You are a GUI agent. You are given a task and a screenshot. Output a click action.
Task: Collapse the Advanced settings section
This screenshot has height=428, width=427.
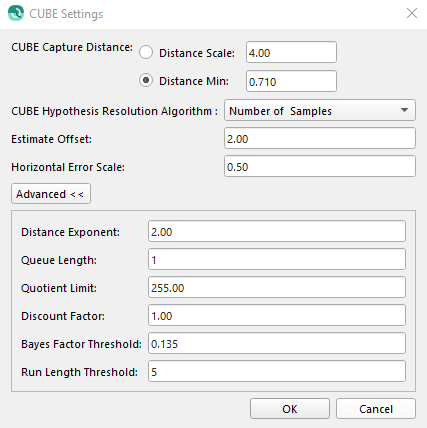coord(51,194)
